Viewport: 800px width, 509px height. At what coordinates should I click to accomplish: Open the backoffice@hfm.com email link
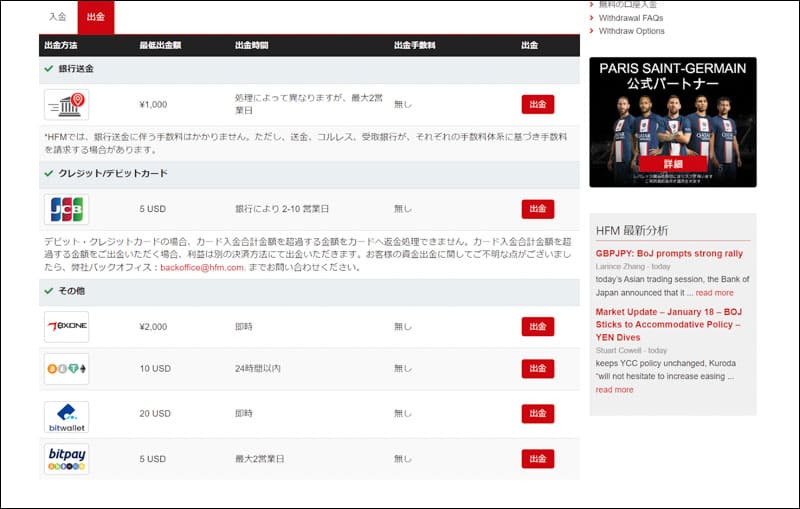click(201, 268)
